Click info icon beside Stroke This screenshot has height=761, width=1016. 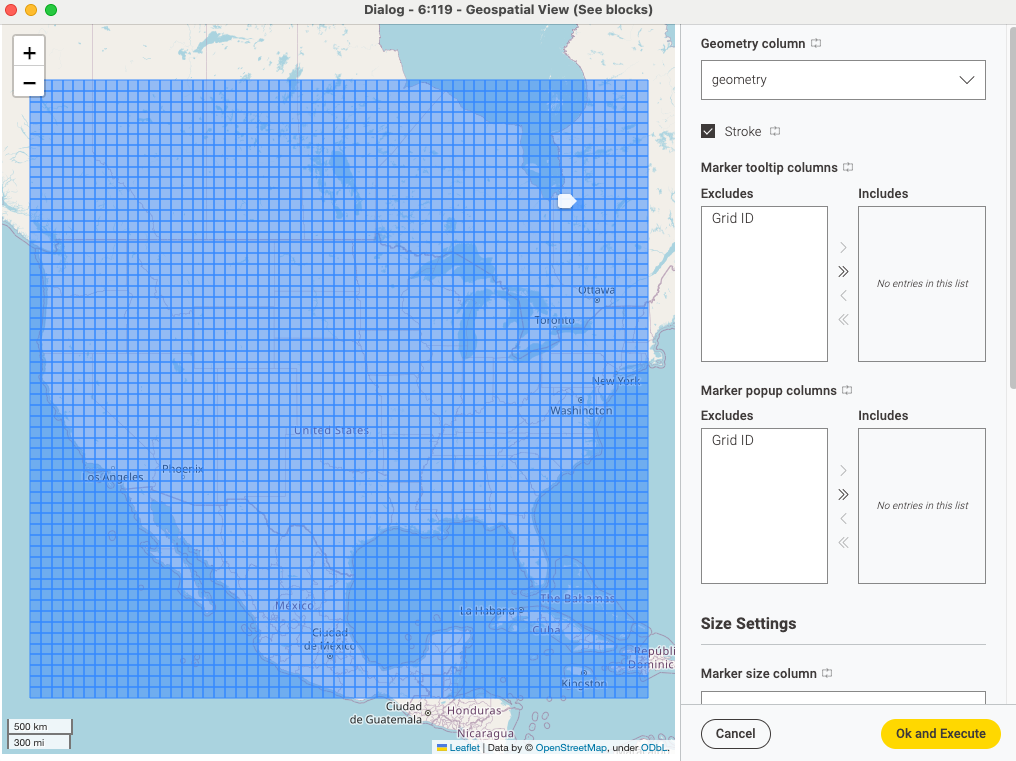coord(775,132)
